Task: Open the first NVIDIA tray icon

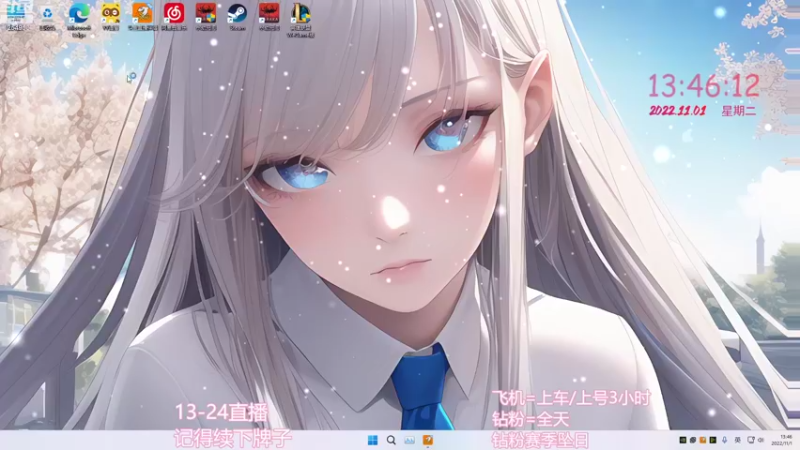Action: coord(683,440)
